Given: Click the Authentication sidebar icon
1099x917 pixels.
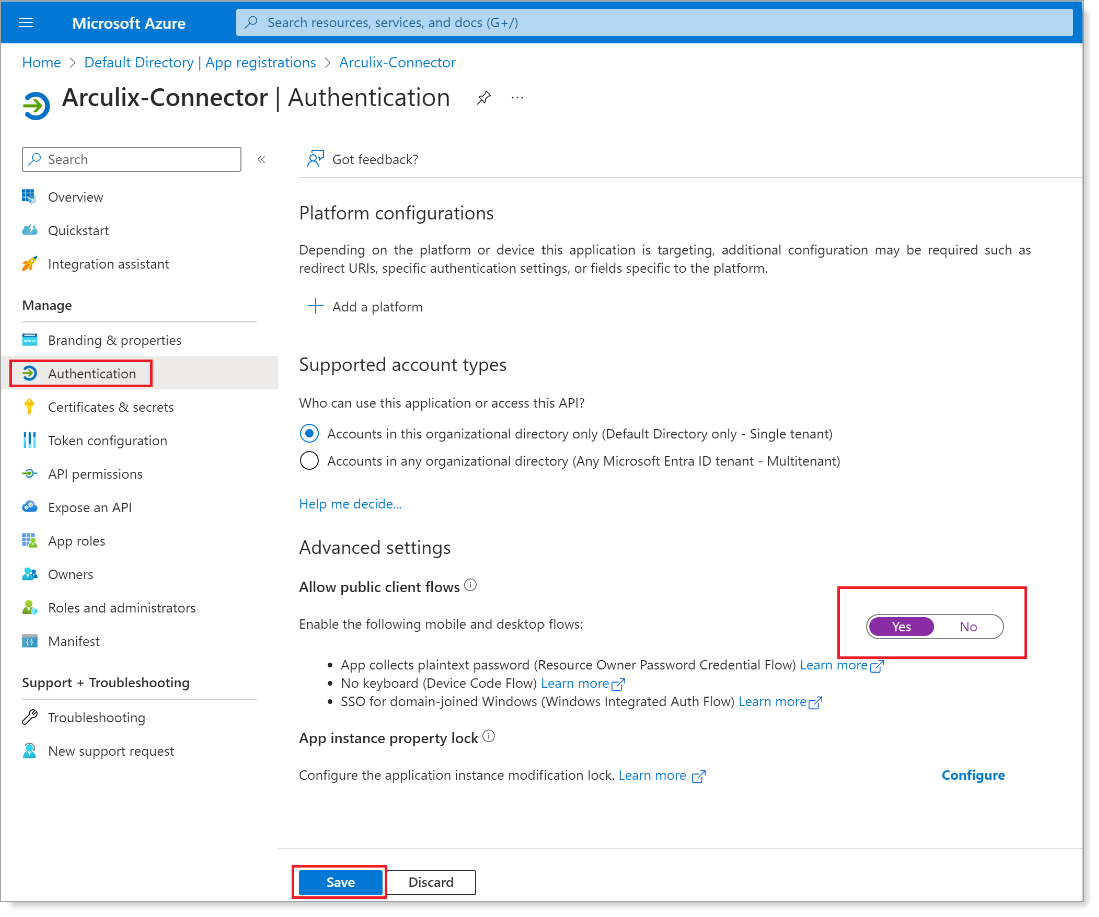Looking at the screenshot, I should [x=29, y=374].
